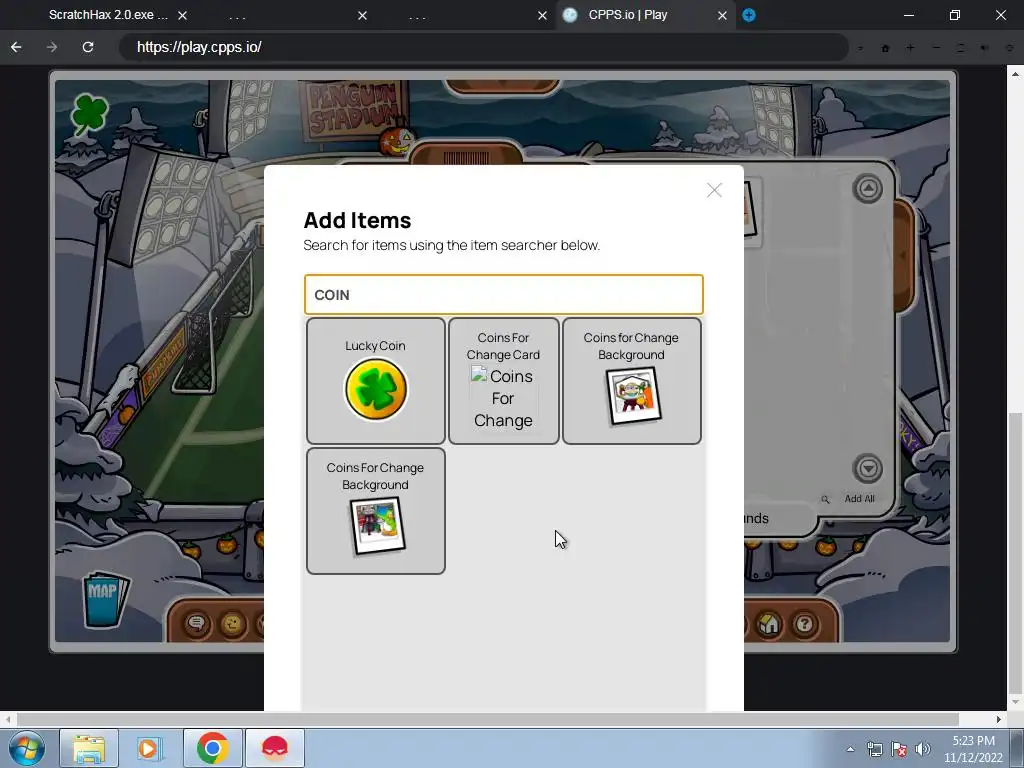Viewport: 1024px width, 768px height.
Task: Select the Coins For Change Card item
Action: (x=504, y=381)
